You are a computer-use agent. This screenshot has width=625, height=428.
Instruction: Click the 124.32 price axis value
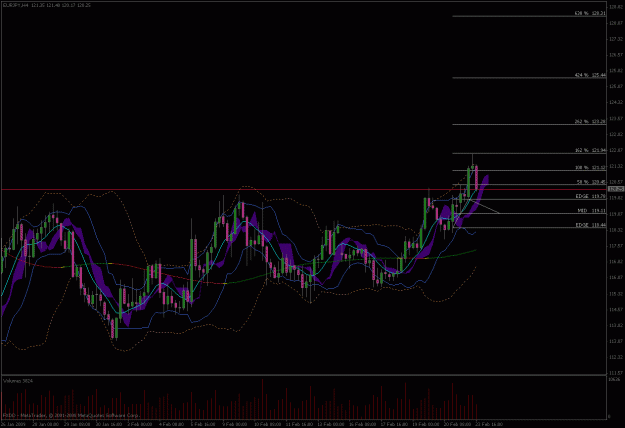pyautogui.click(x=616, y=102)
